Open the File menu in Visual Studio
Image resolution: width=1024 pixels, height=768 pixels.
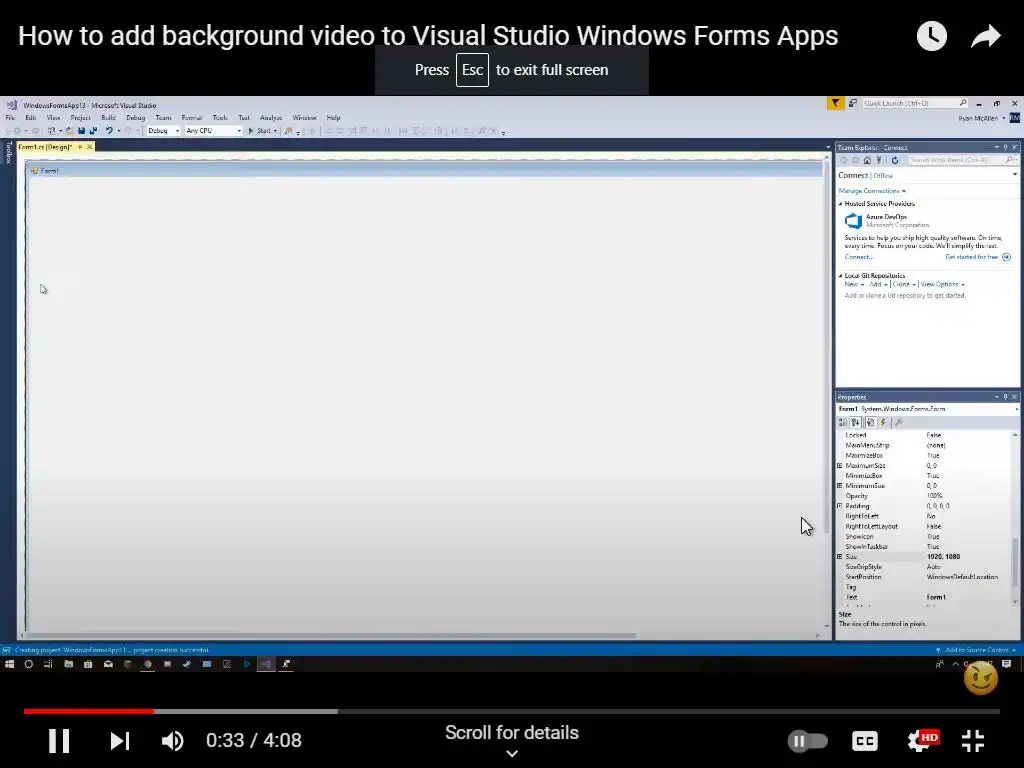click(x=10, y=118)
